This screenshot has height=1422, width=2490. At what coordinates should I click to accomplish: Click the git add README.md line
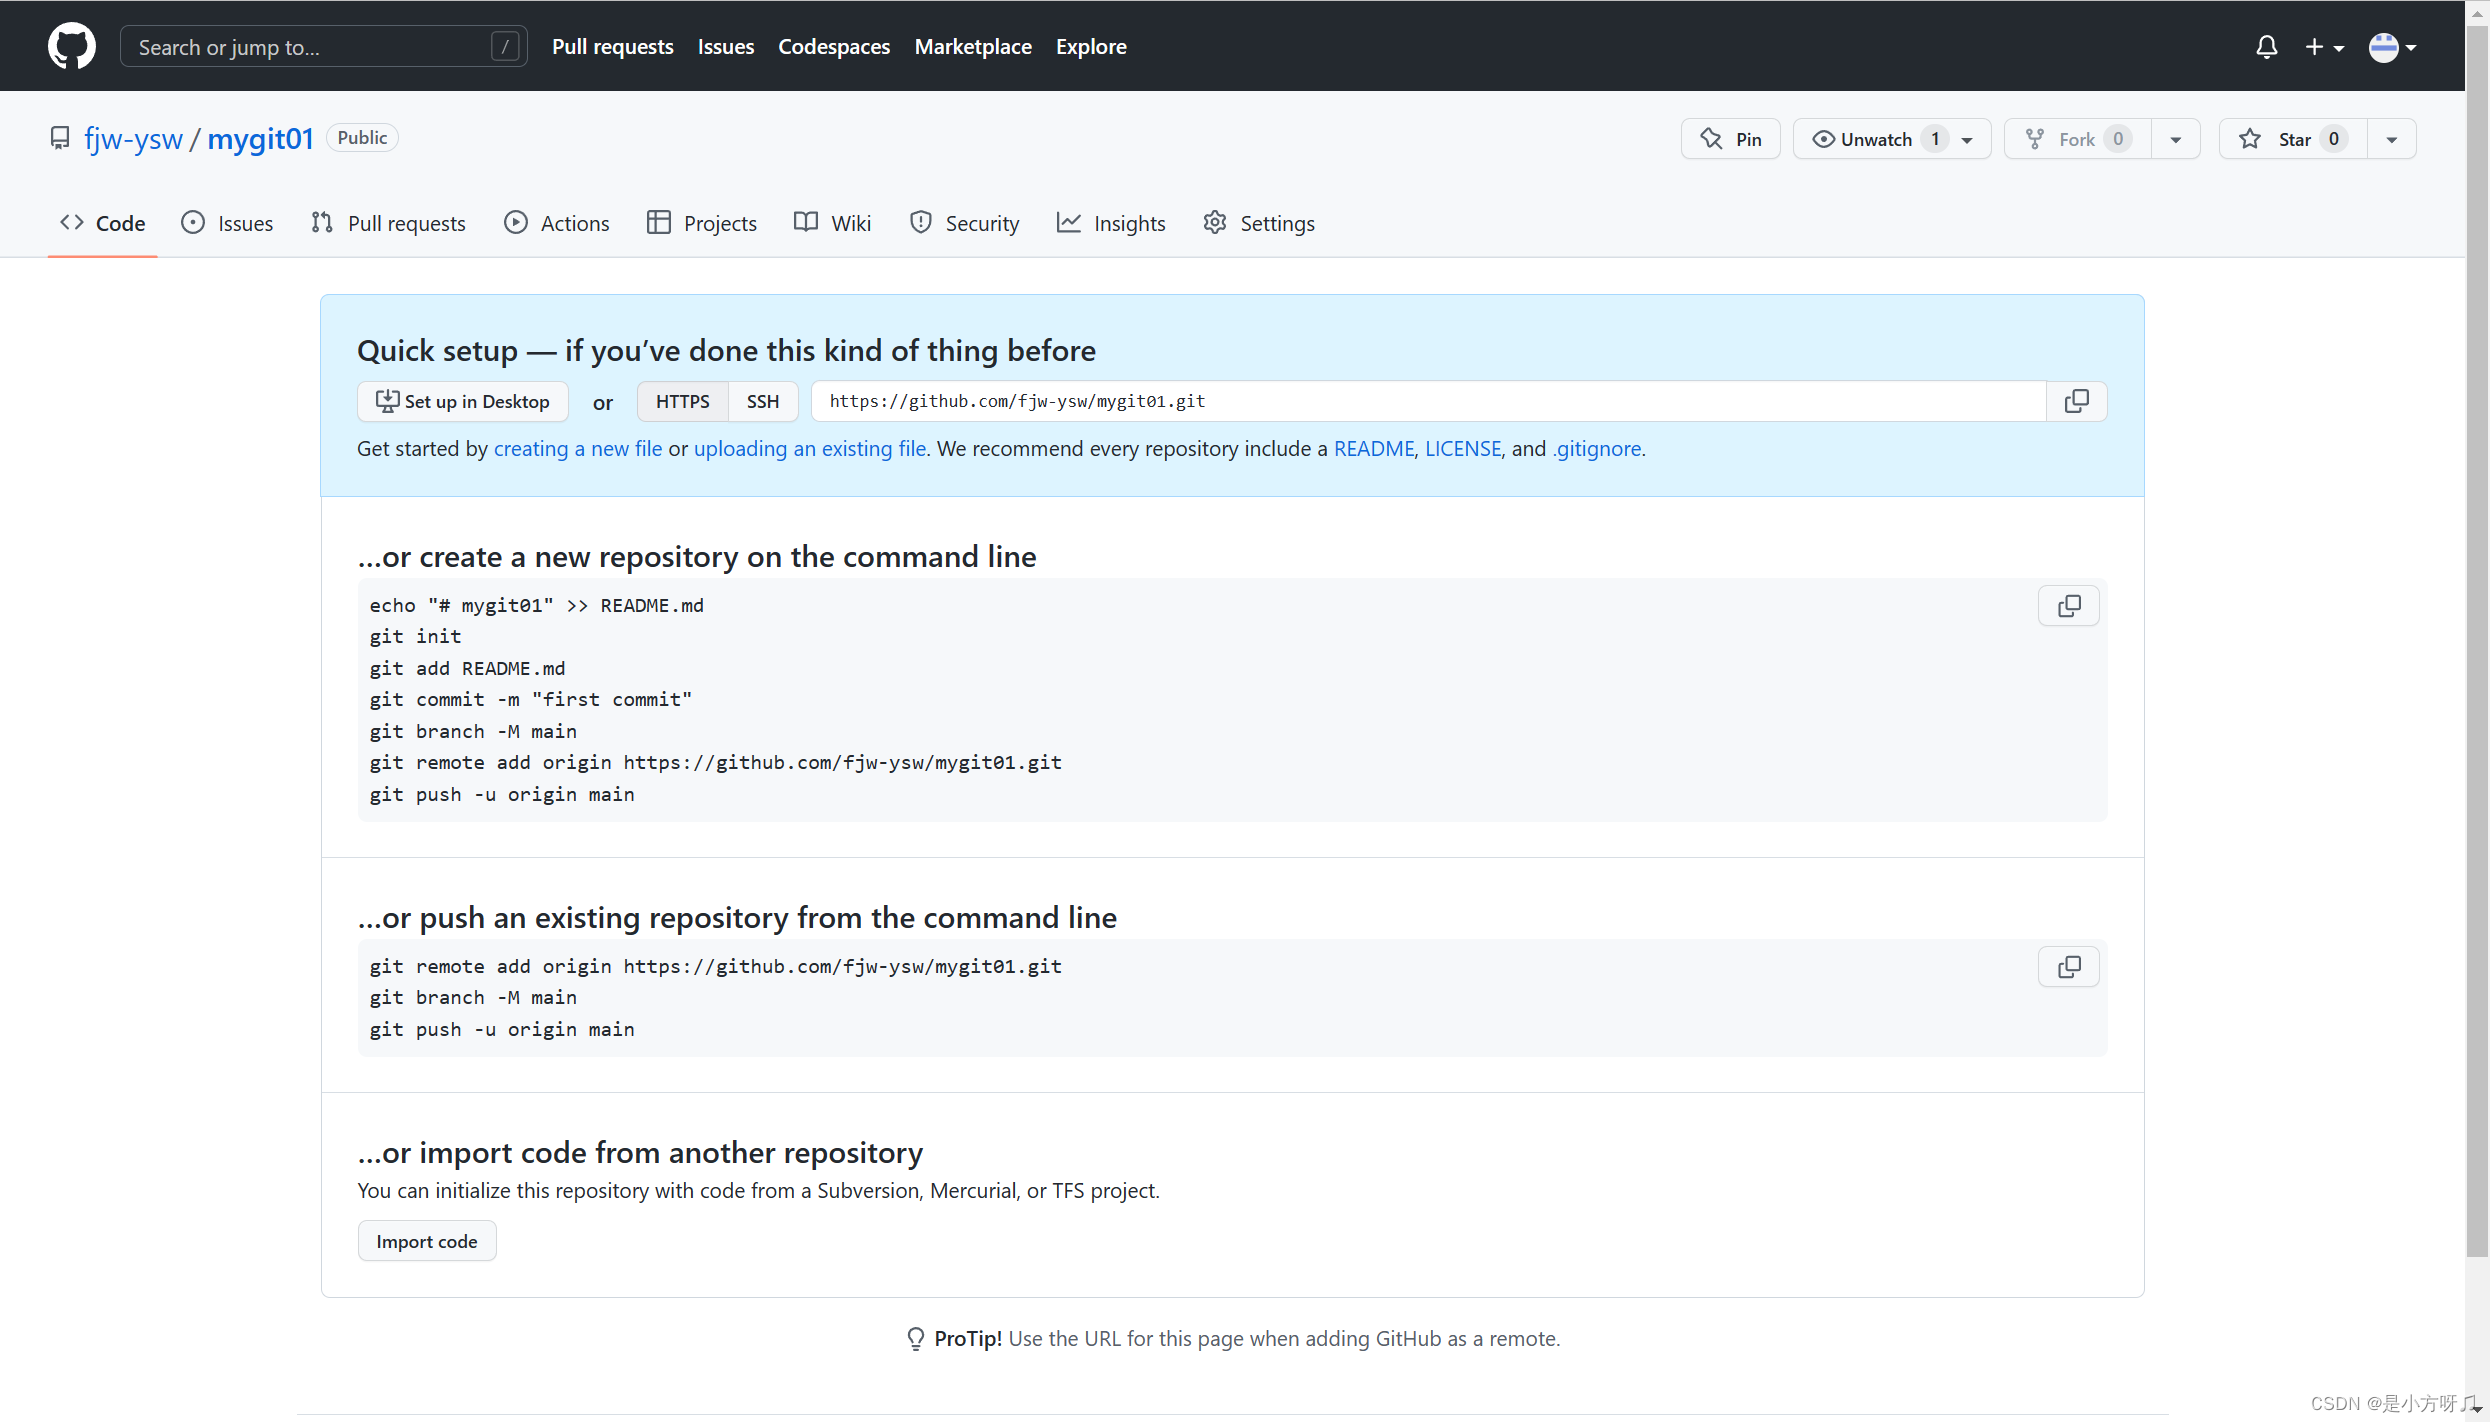[467, 669]
